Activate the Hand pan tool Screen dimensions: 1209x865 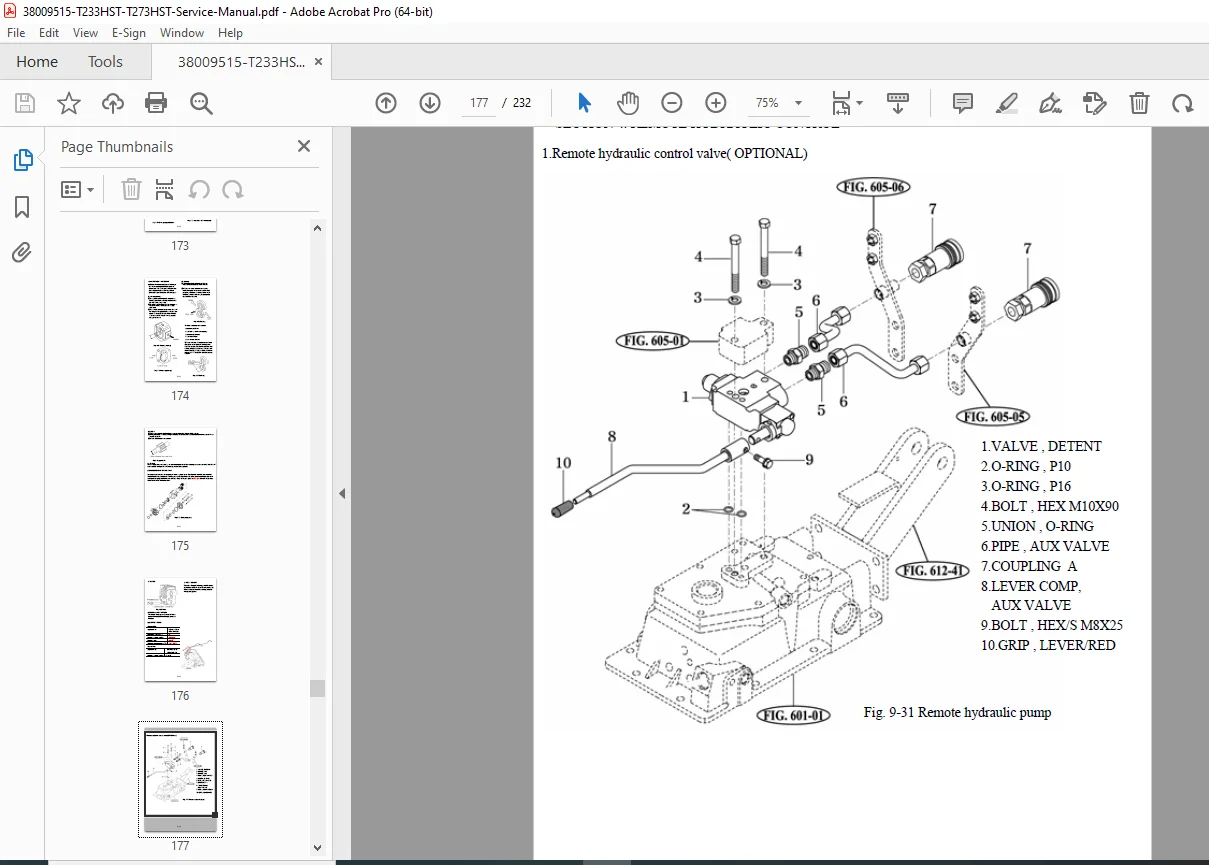628,103
